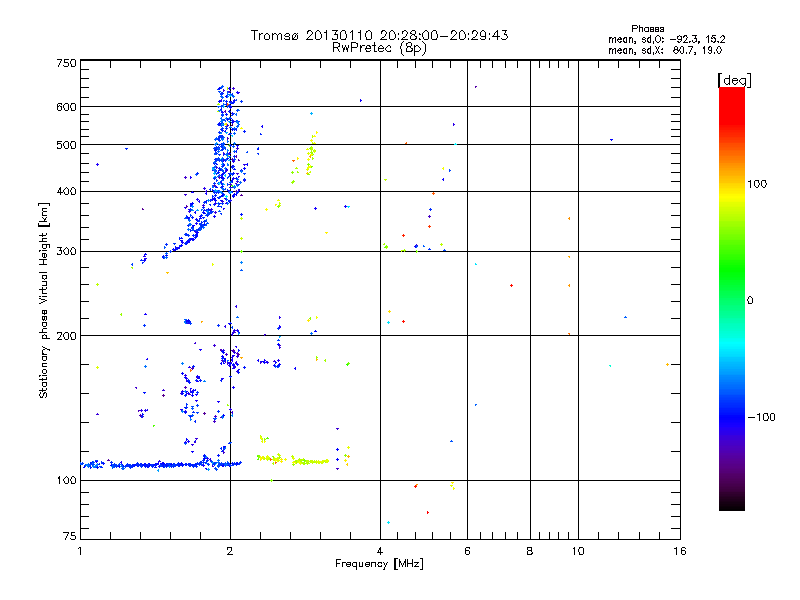Click the "0" tick label beside the colorbar
Viewport: 800px width, 600px height.
750,301
